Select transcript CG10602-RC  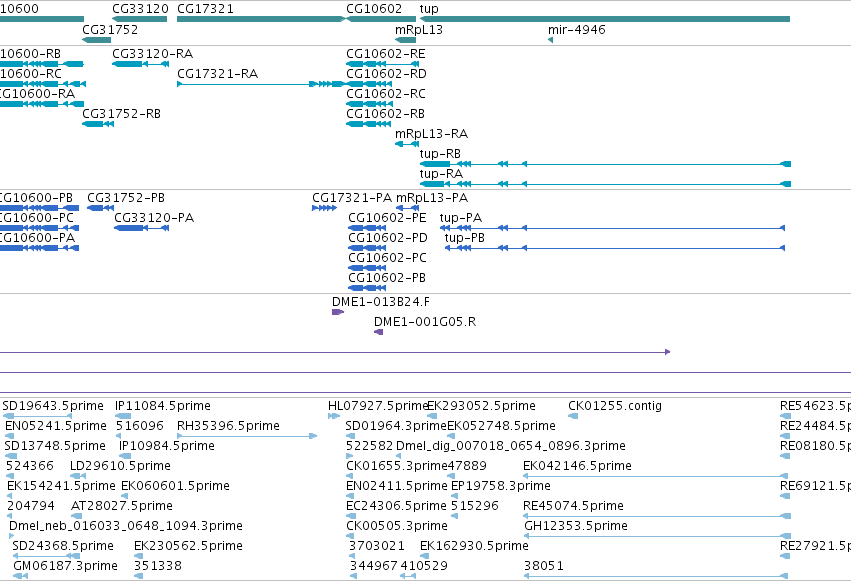click(386, 94)
